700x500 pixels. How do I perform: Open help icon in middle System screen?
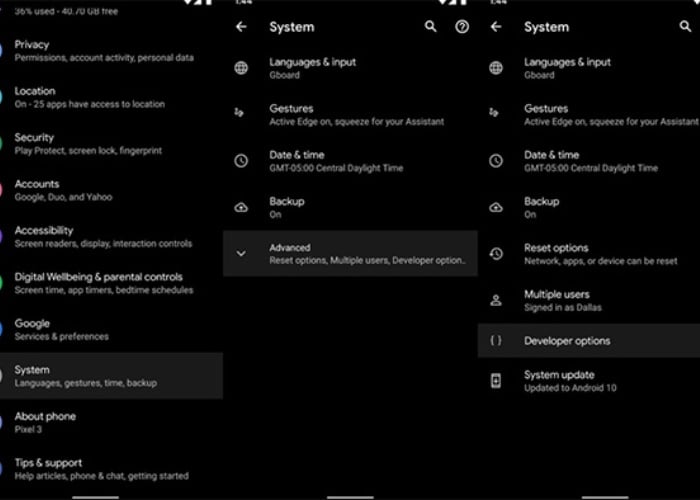(x=462, y=27)
